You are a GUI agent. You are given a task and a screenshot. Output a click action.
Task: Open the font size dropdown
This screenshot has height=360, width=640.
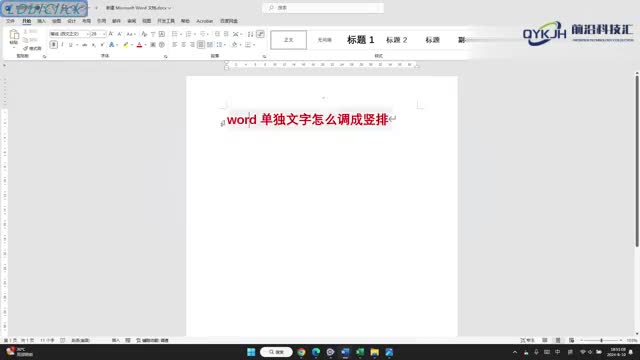[104, 34]
